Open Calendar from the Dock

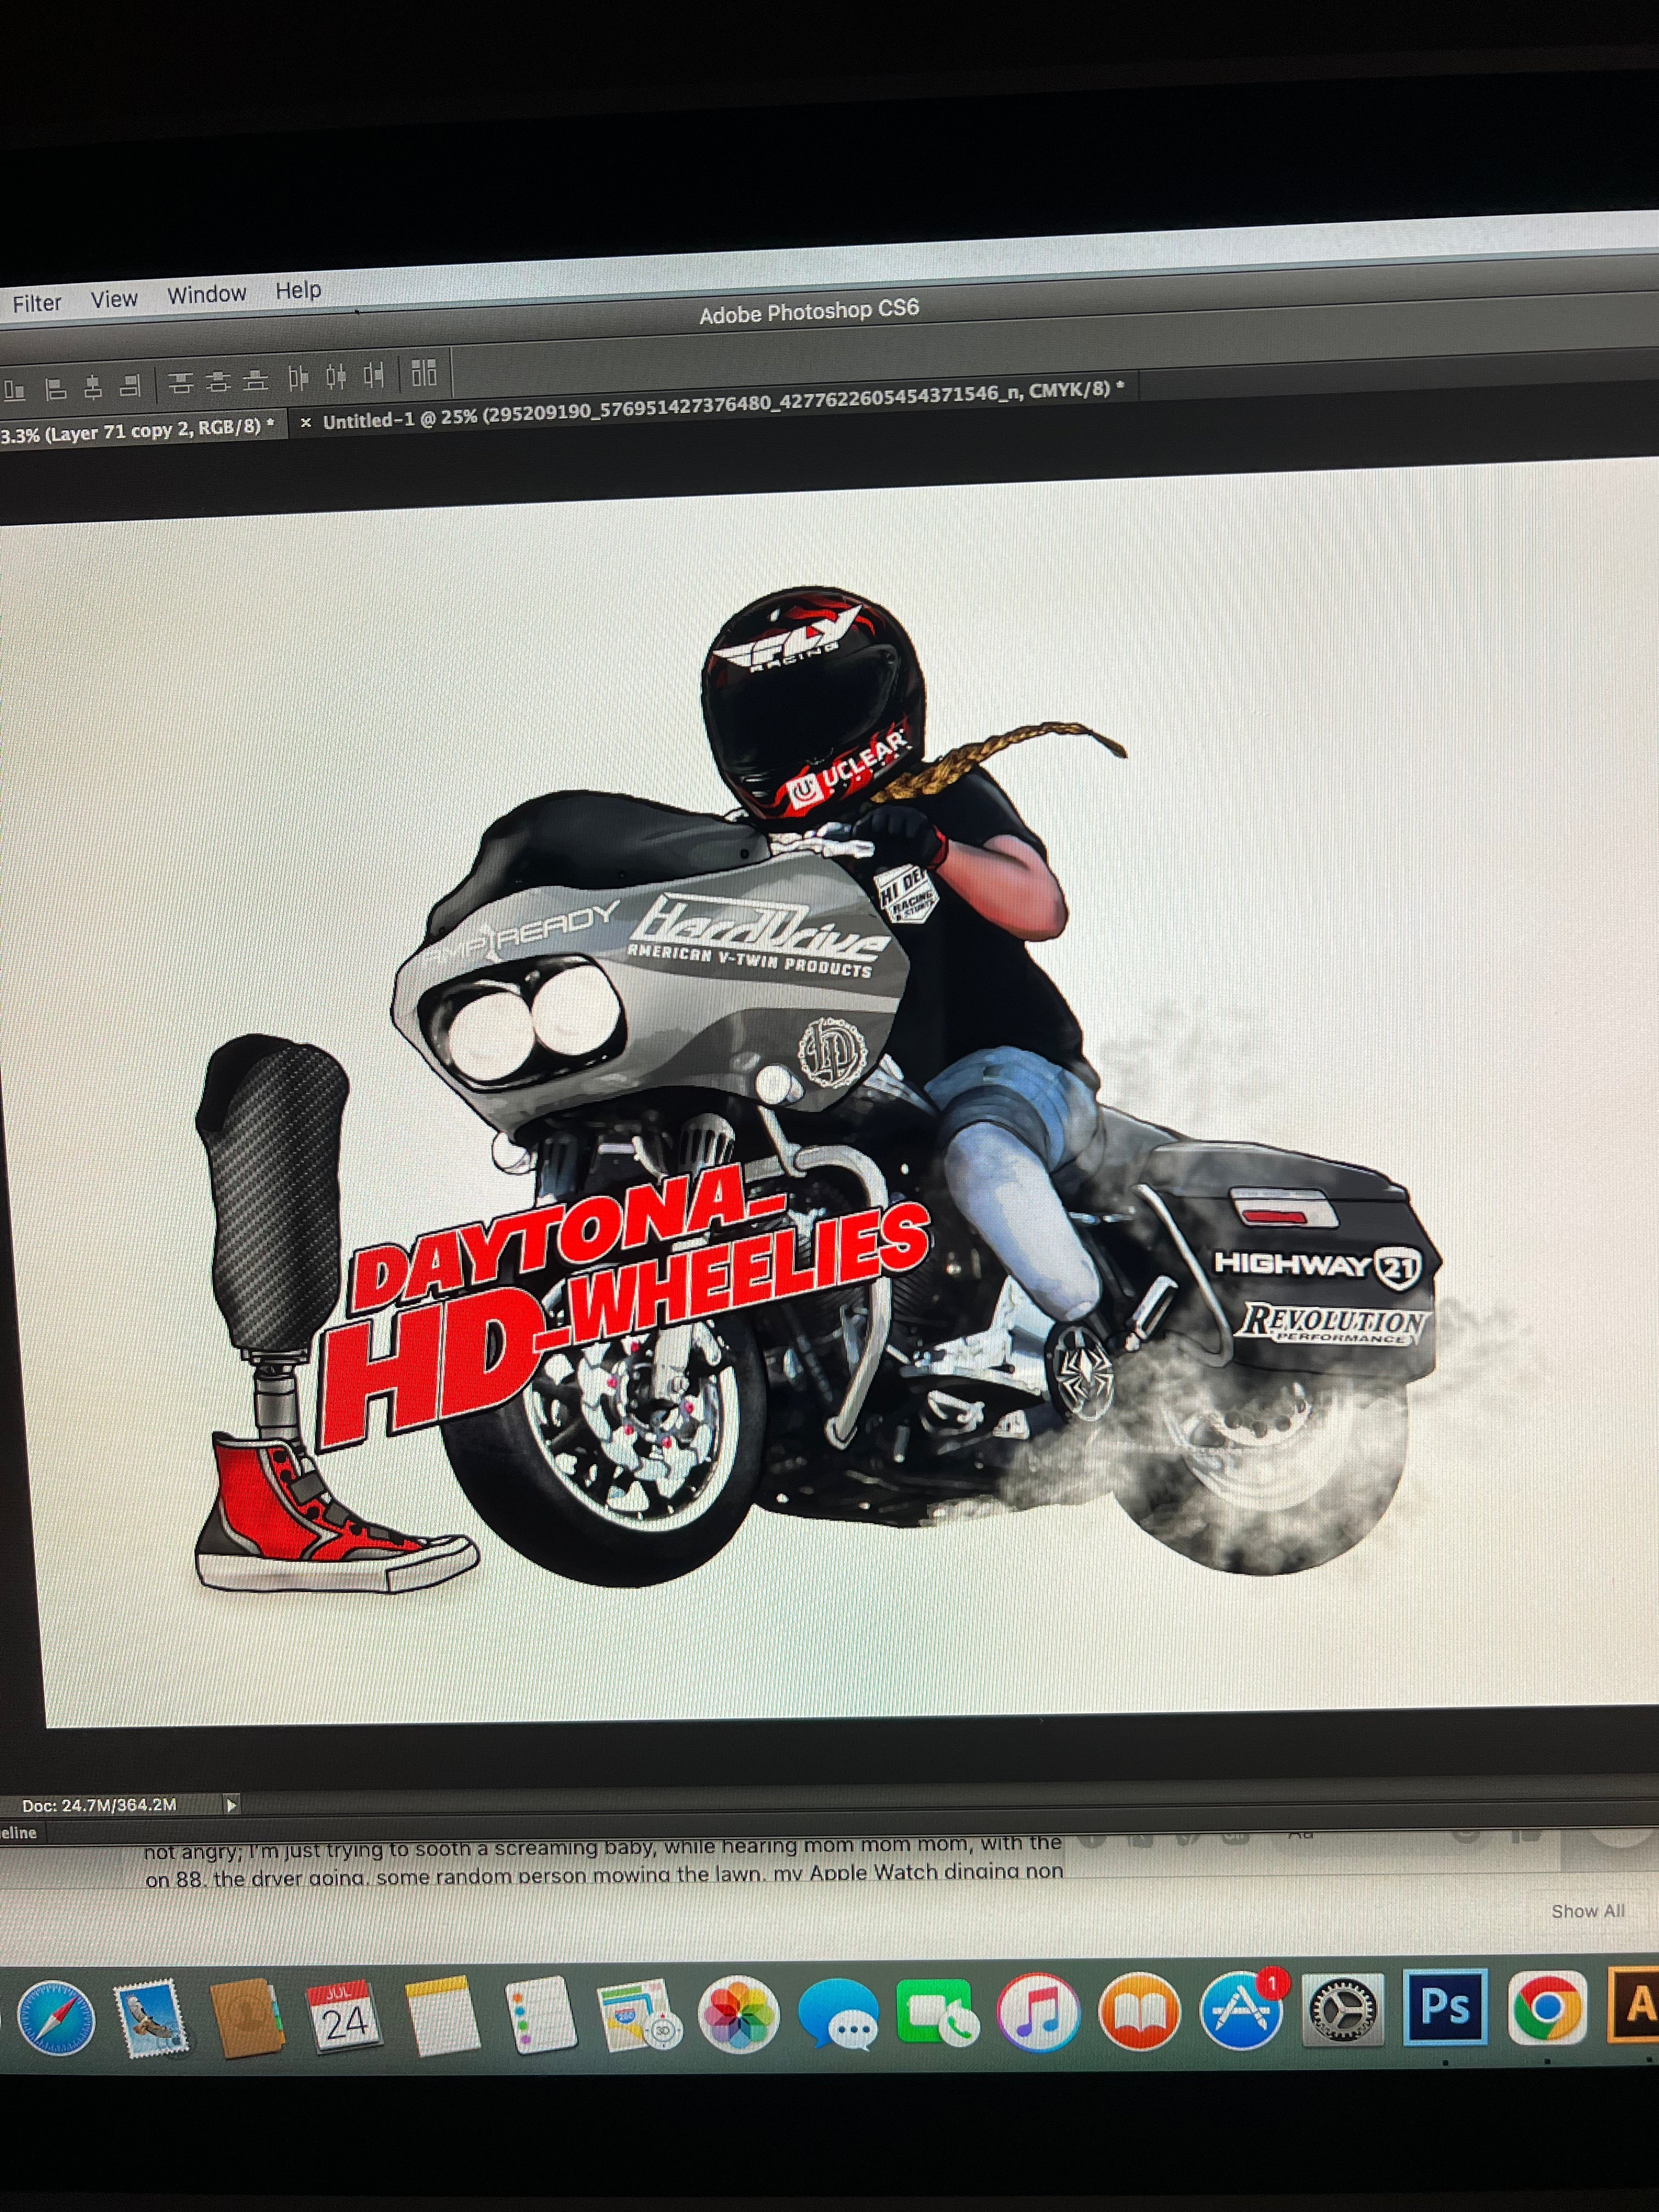(346, 2016)
